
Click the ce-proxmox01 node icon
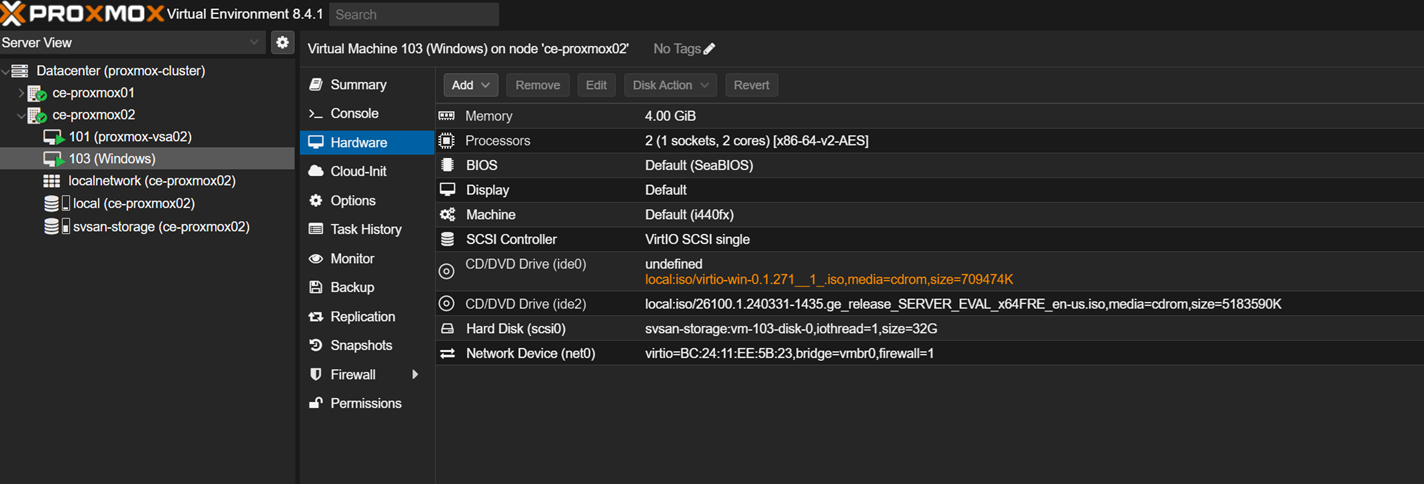tap(37, 93)
